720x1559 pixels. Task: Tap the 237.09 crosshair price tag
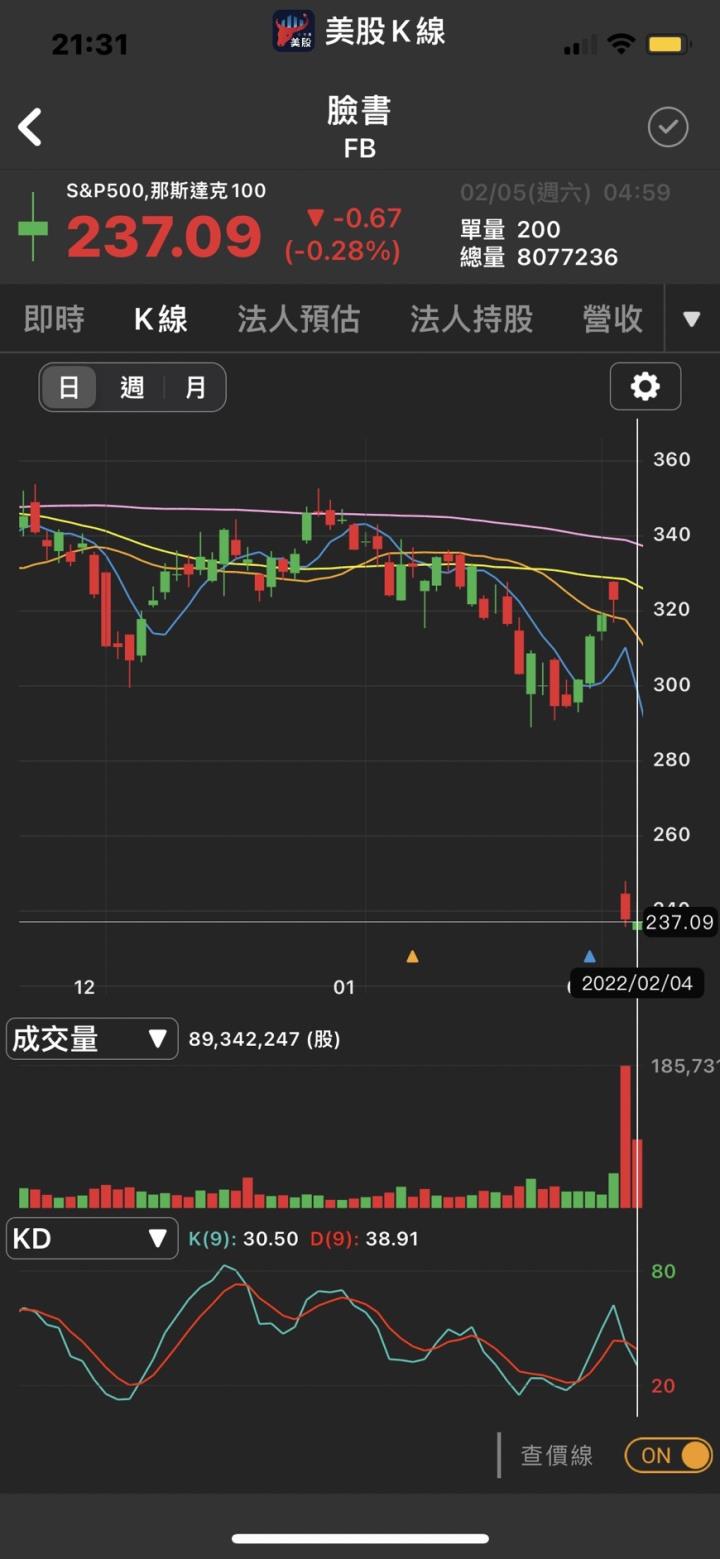point(680,922)
